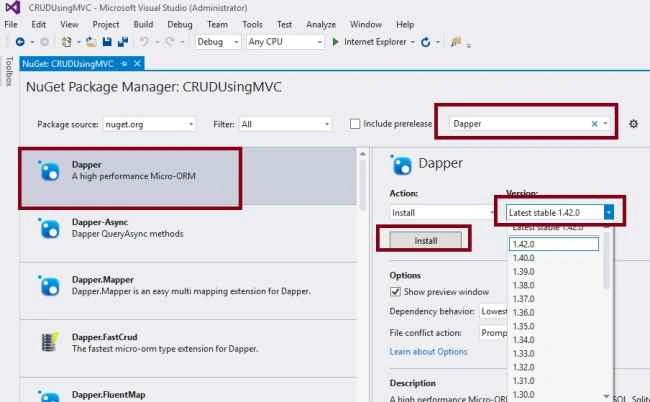The height and width of the screenshot is (402, 650).
Task: Select version 1.39.0 in list
Action: (555, 271)
